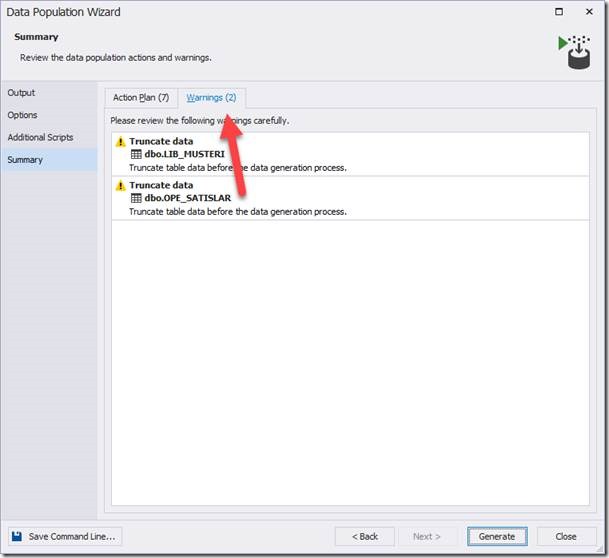
Task: Click warning icon for dbo.OPE_SATISLAR truncate
Action: click(121, 186)
